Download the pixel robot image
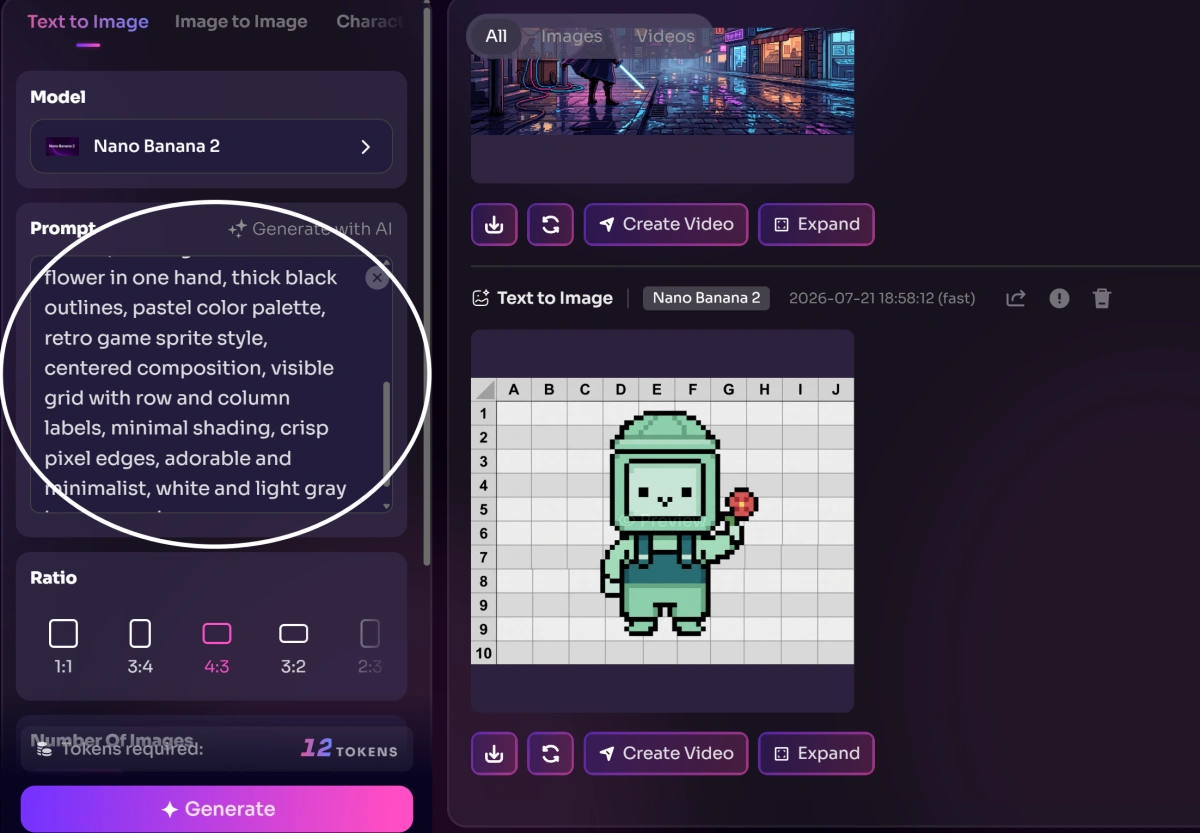The width and height of the screenshot is (1200, 833). [494, 754]
